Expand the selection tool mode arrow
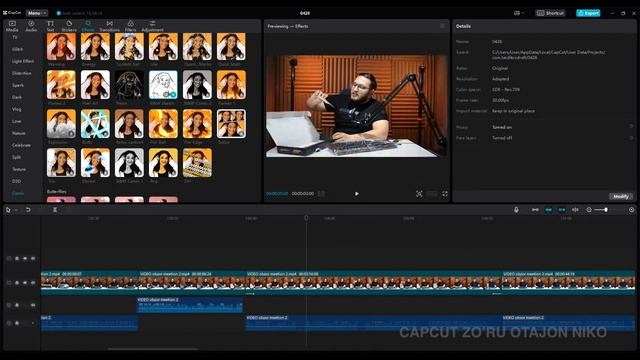This screenshot has width=640, height=360. (x=16, y=210)
